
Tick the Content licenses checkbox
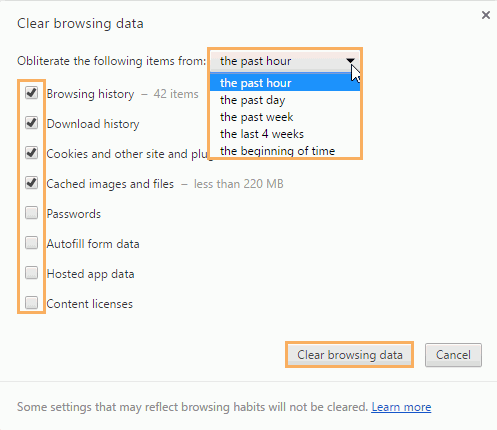tap(32, 303)
